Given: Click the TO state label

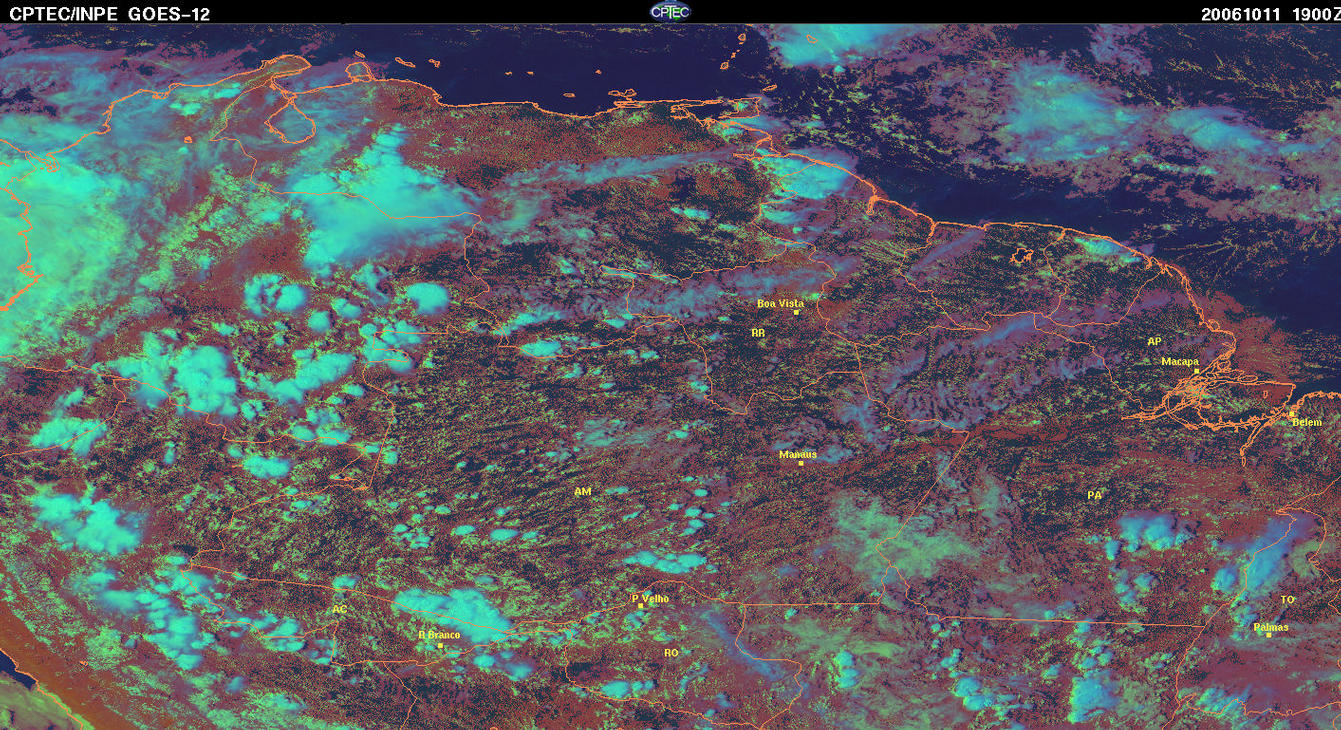Looking at the screenshot, I should point(1287,599).
